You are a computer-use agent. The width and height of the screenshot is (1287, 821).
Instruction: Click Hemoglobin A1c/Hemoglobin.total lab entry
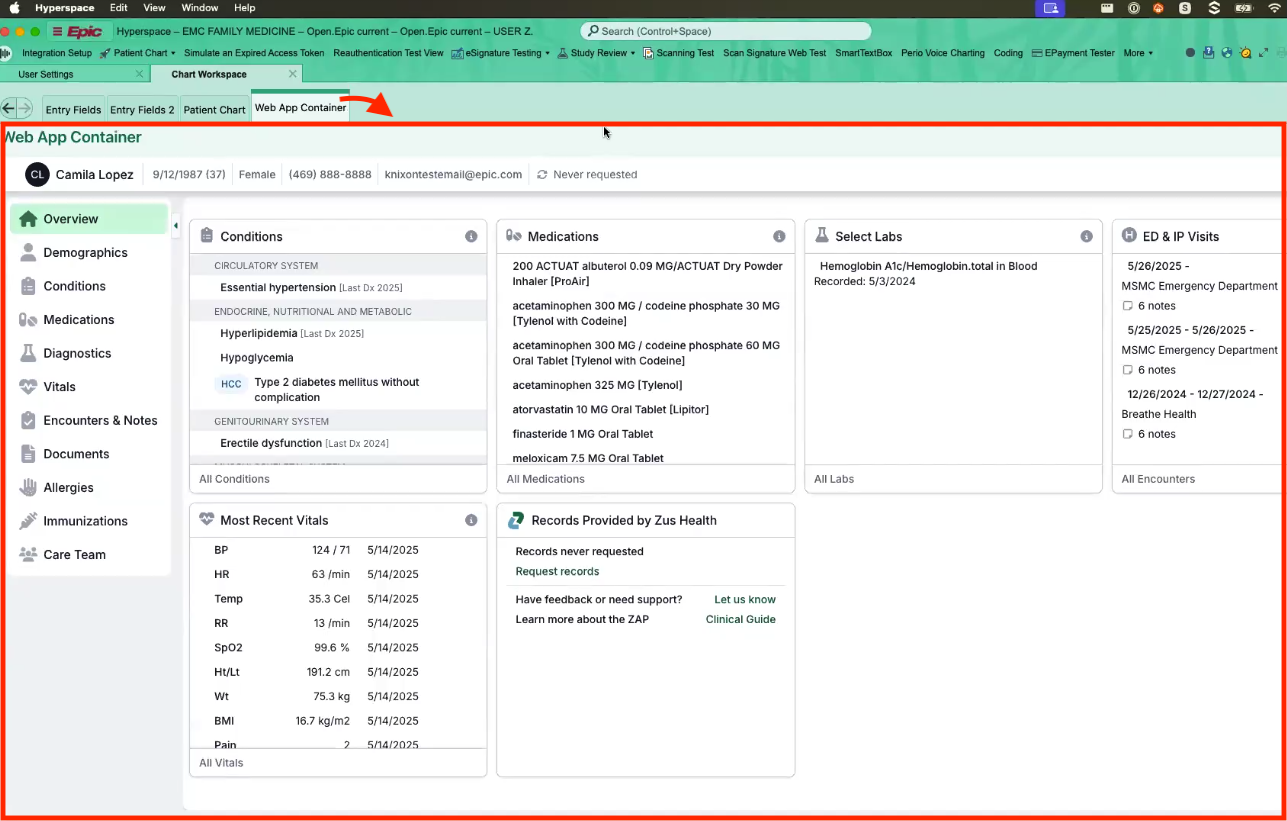coord(928,267)
